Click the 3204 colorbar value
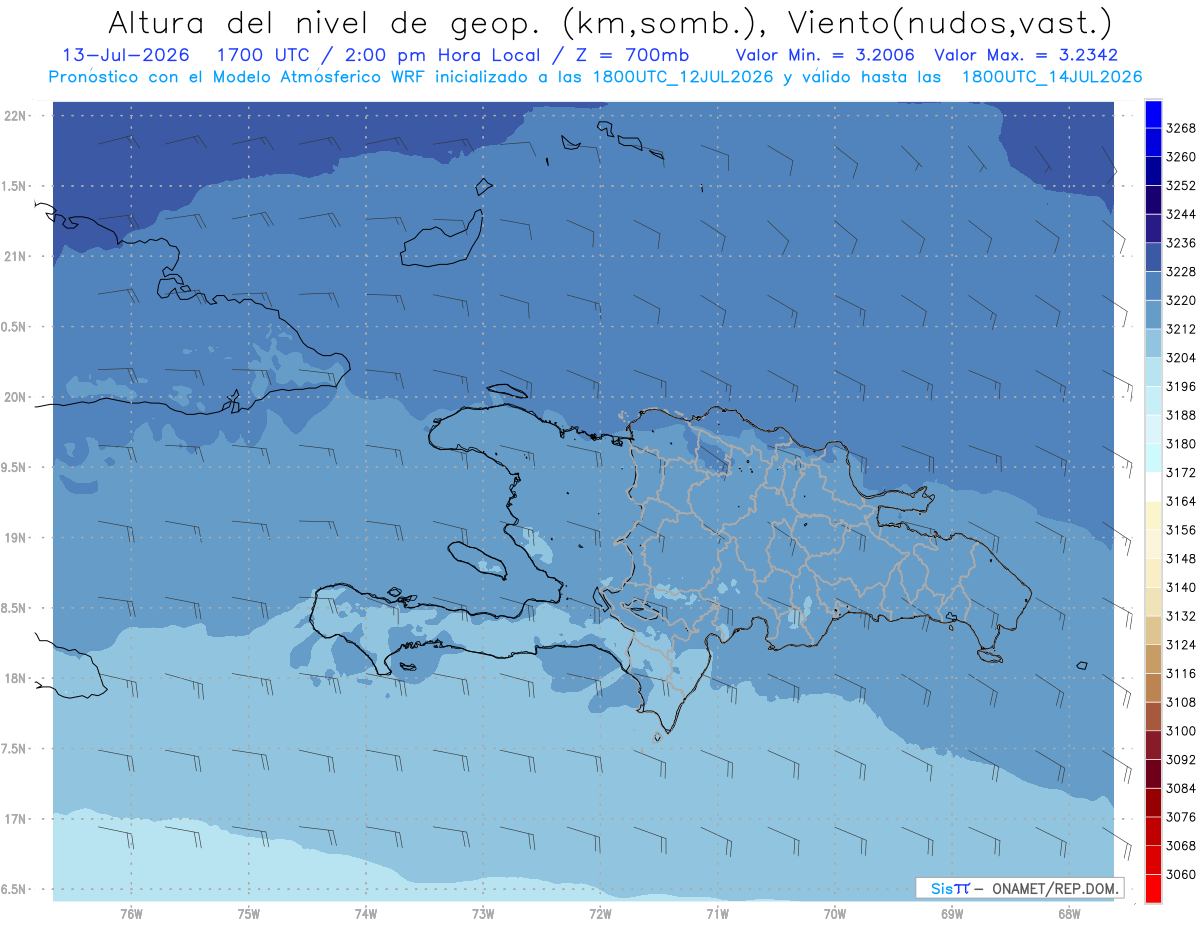This screenshot has width=1200, height=927. [1180, 358]
